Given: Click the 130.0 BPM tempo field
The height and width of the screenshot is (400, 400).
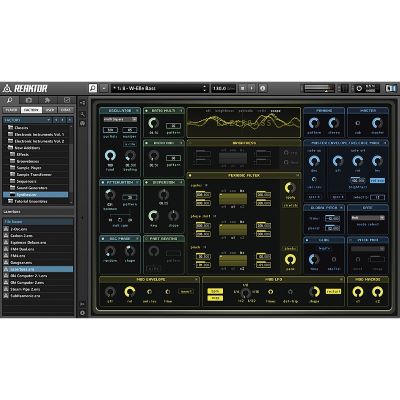Looking at the screenshot, I should click(223, 88).
